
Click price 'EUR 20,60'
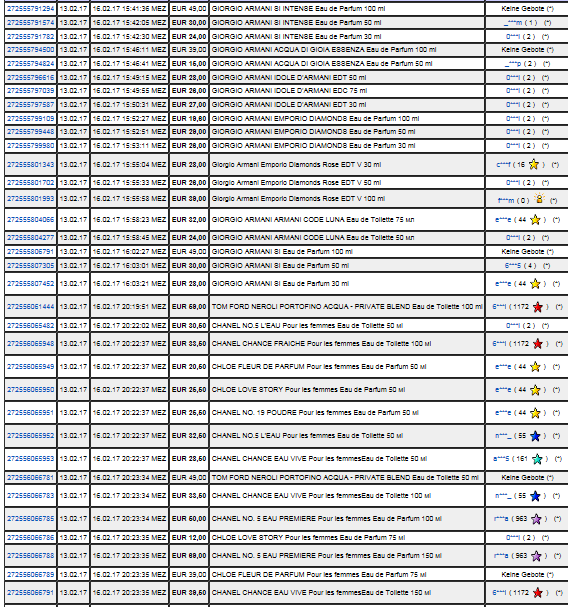[x=189, y=366]
